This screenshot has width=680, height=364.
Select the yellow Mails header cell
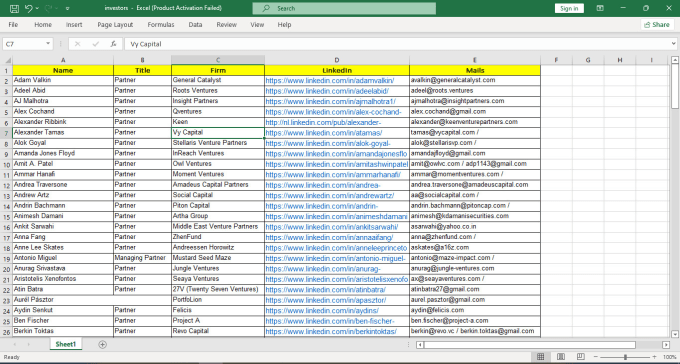point(475,70)
